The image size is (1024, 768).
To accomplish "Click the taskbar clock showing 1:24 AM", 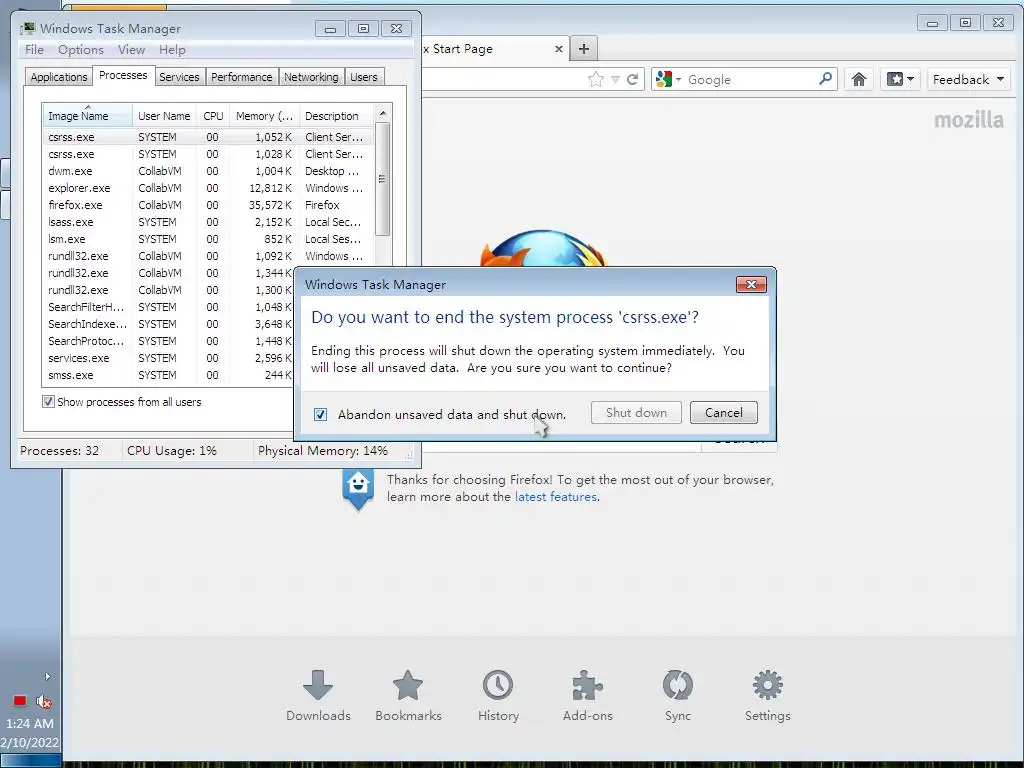I will click(30, 724).
